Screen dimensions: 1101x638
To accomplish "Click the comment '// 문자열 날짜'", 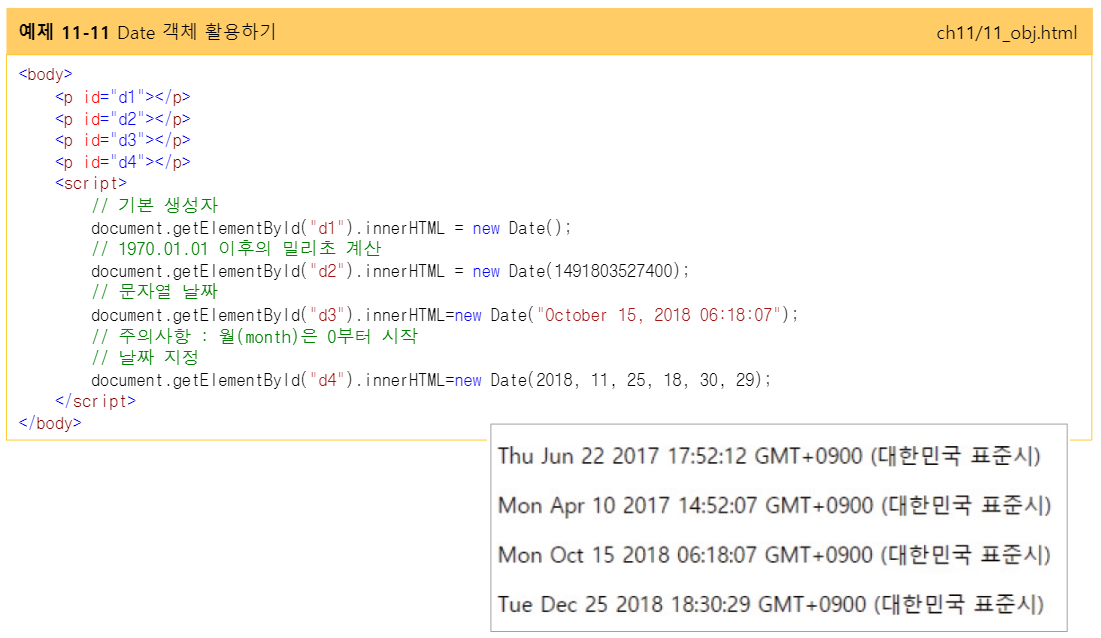I will pyautogui.click(x=155, y=291).
